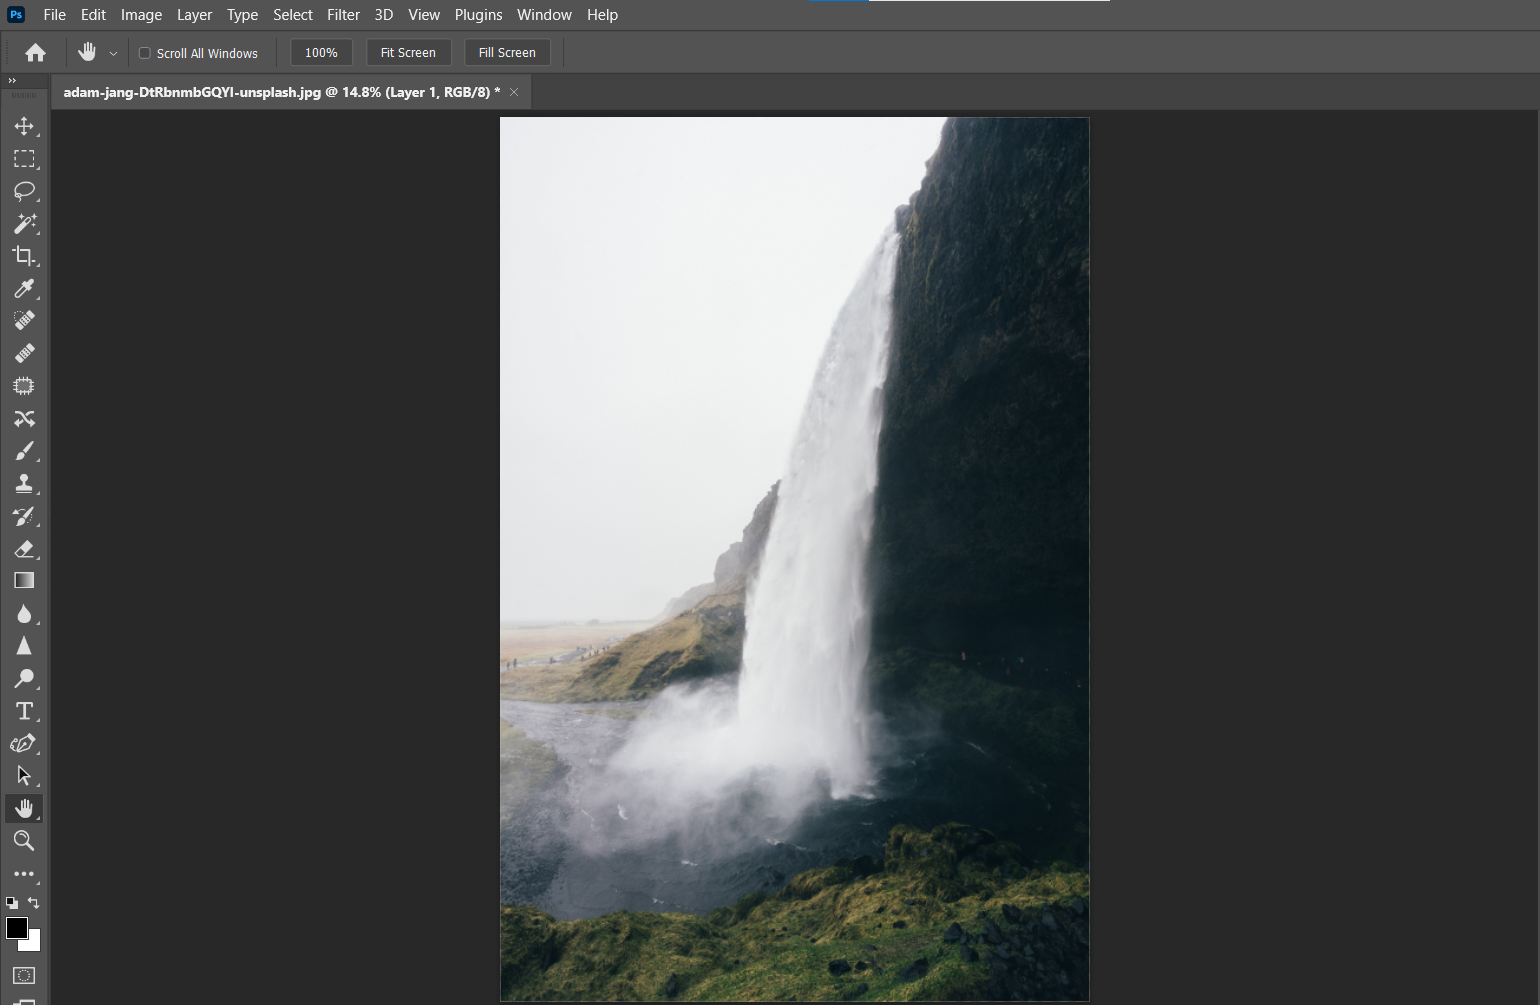
Task: Open the current tool preset Hand icon
Action: [87, 53]
